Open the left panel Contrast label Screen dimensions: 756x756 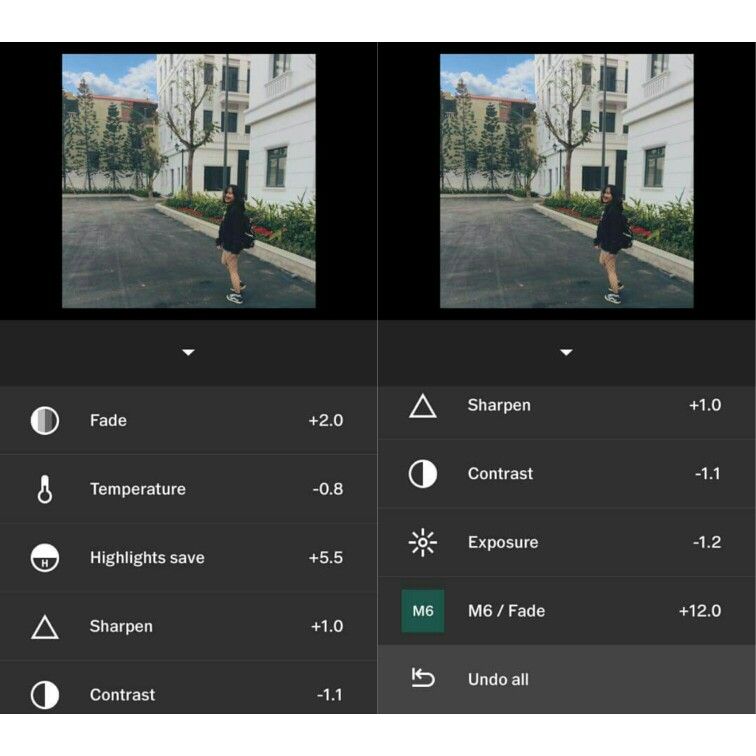pyautogui.click(x=122, y=695)
